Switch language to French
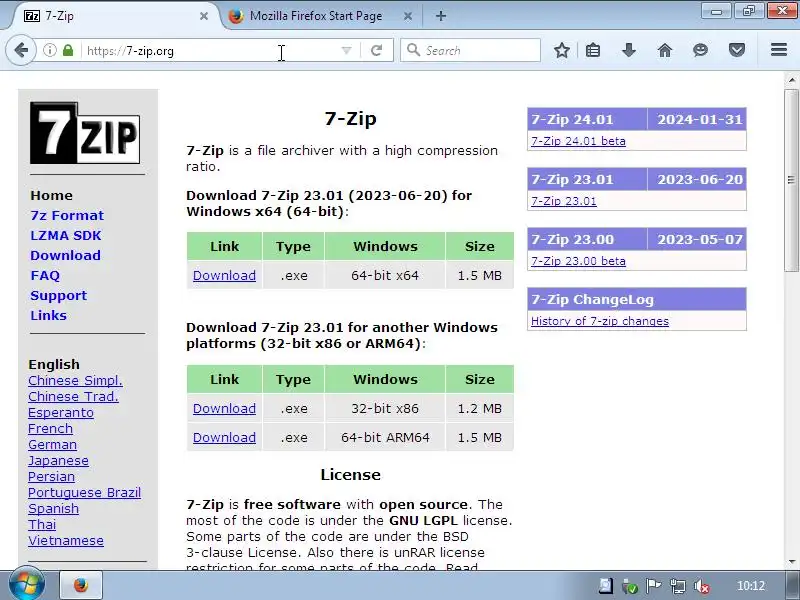 50,429
